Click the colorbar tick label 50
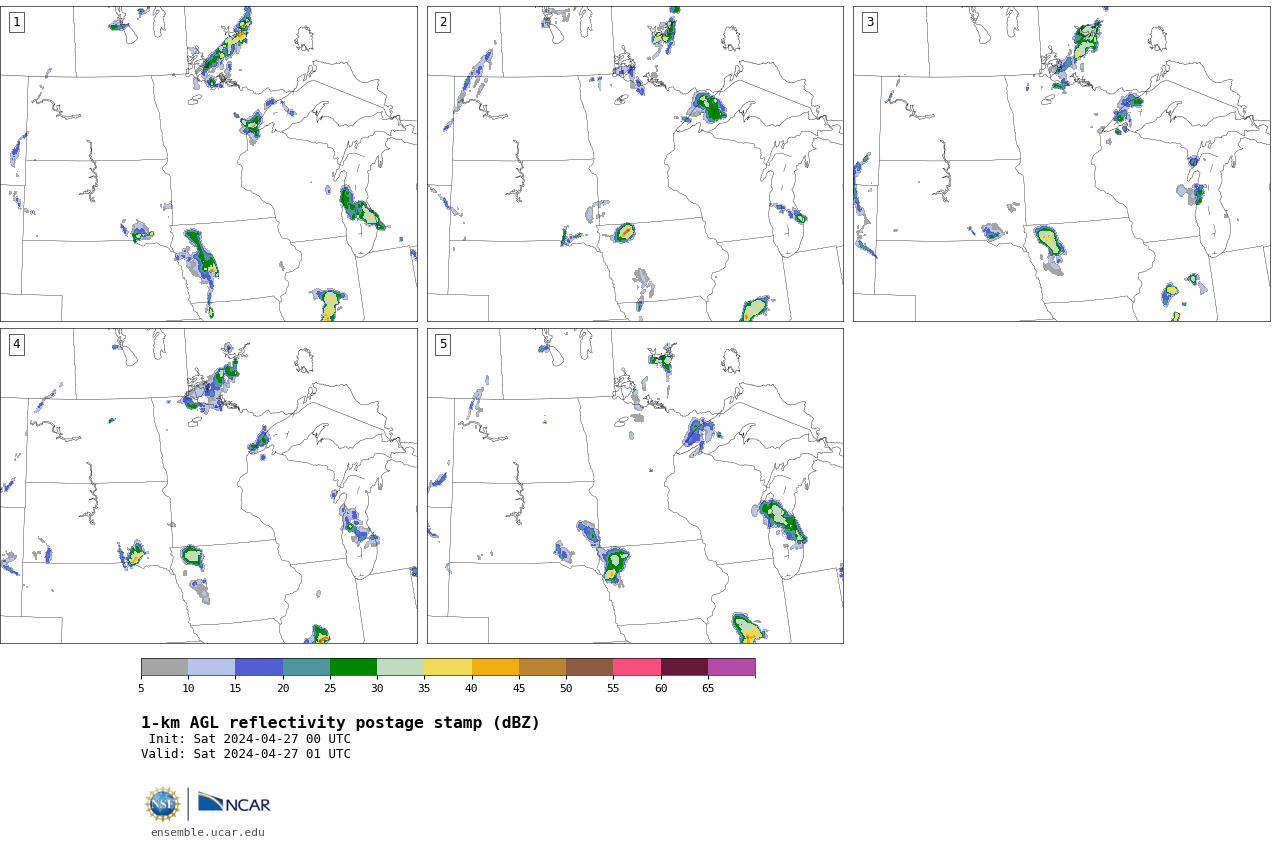This screenshot has height=844, width=1280. click(x=566, y=688)
